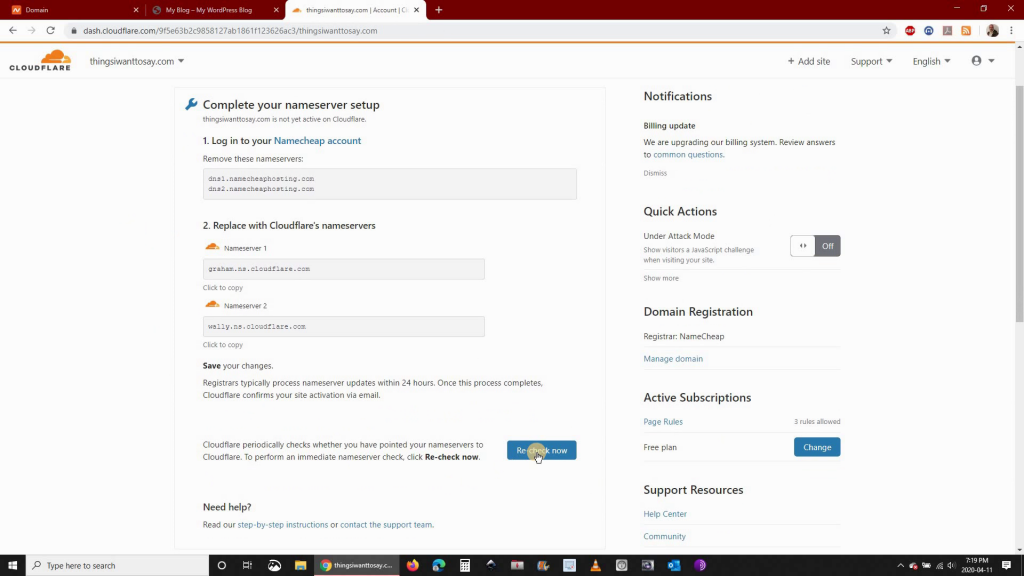Open the Namecheap account link

[317, 140]
